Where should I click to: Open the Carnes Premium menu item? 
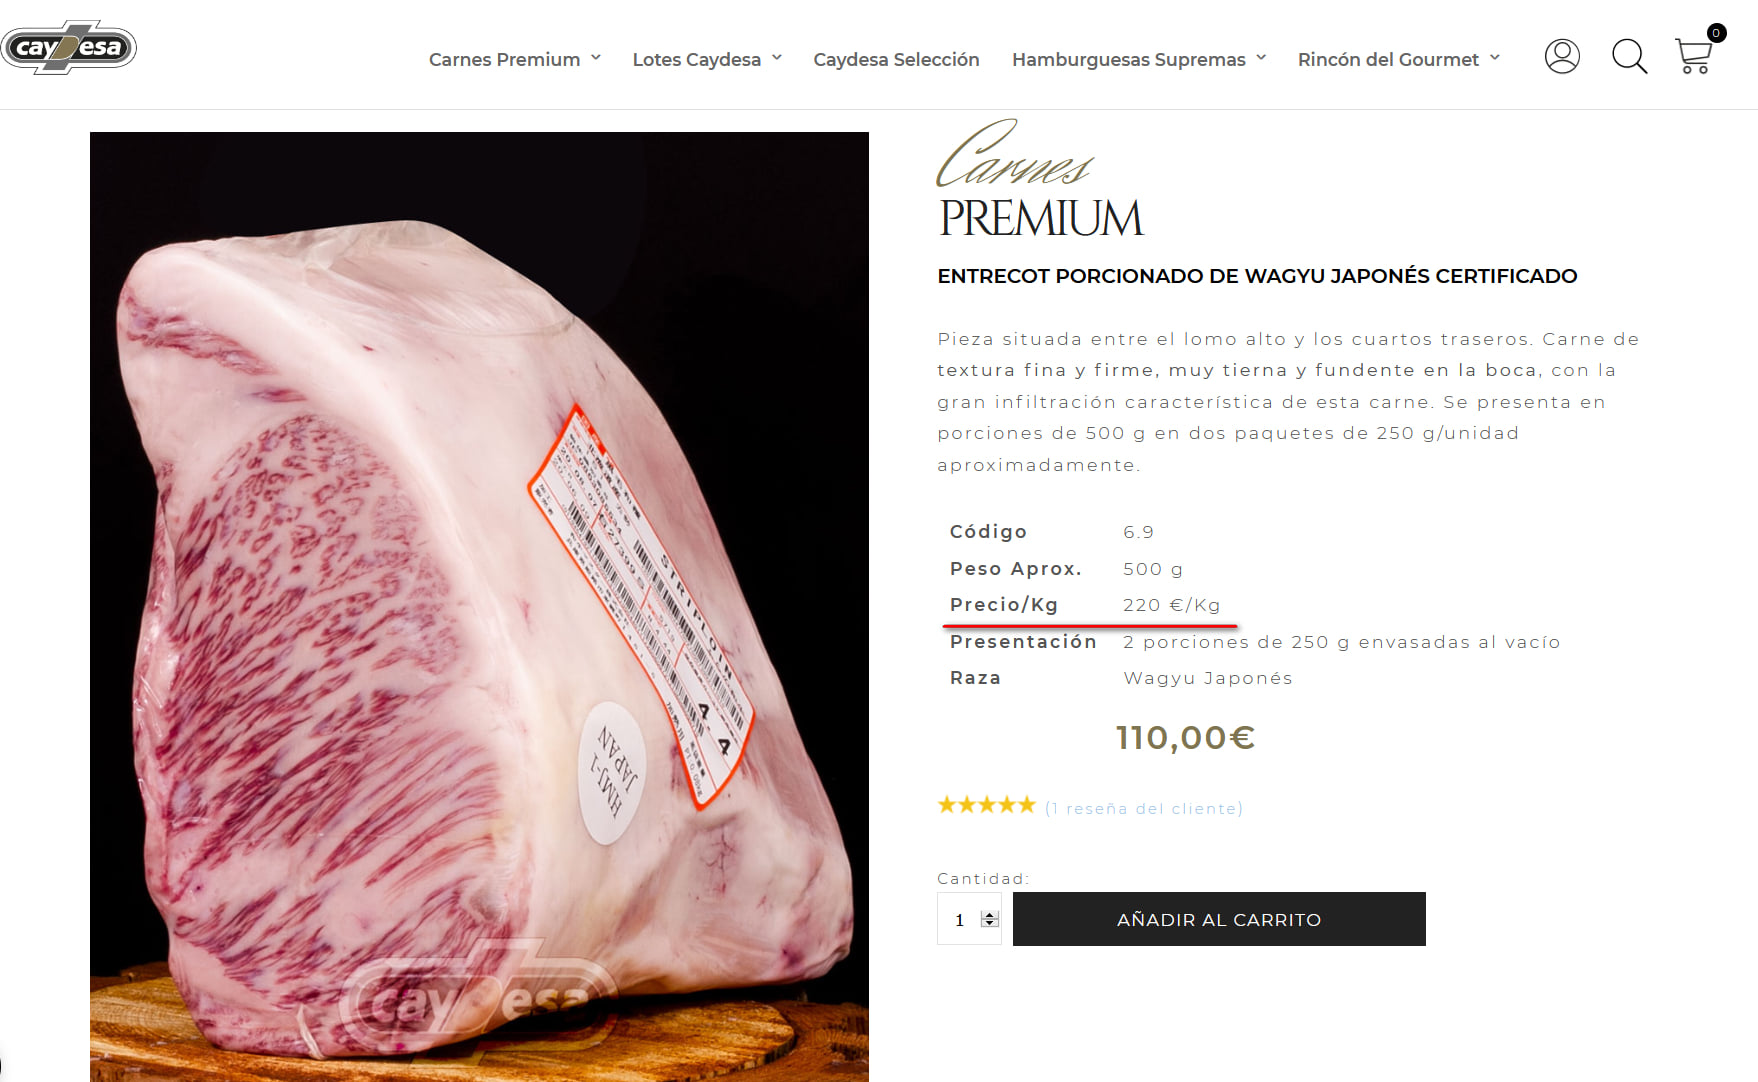[504, 59]
